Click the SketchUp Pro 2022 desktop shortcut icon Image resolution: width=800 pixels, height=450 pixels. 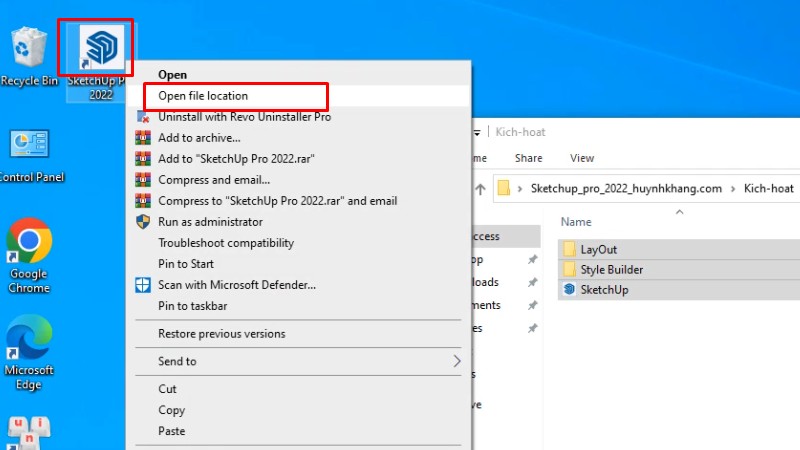100,47
